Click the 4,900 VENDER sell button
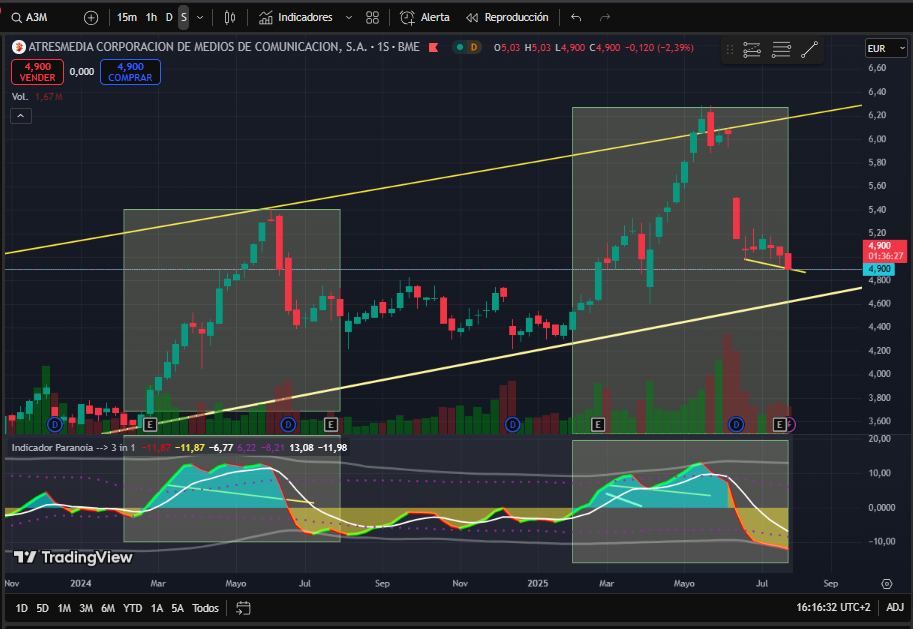 [37, 72]
